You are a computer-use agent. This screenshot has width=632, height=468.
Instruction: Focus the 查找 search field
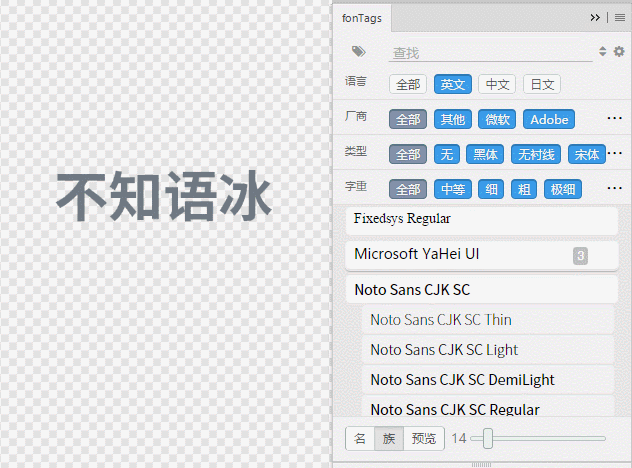[491, 53]
